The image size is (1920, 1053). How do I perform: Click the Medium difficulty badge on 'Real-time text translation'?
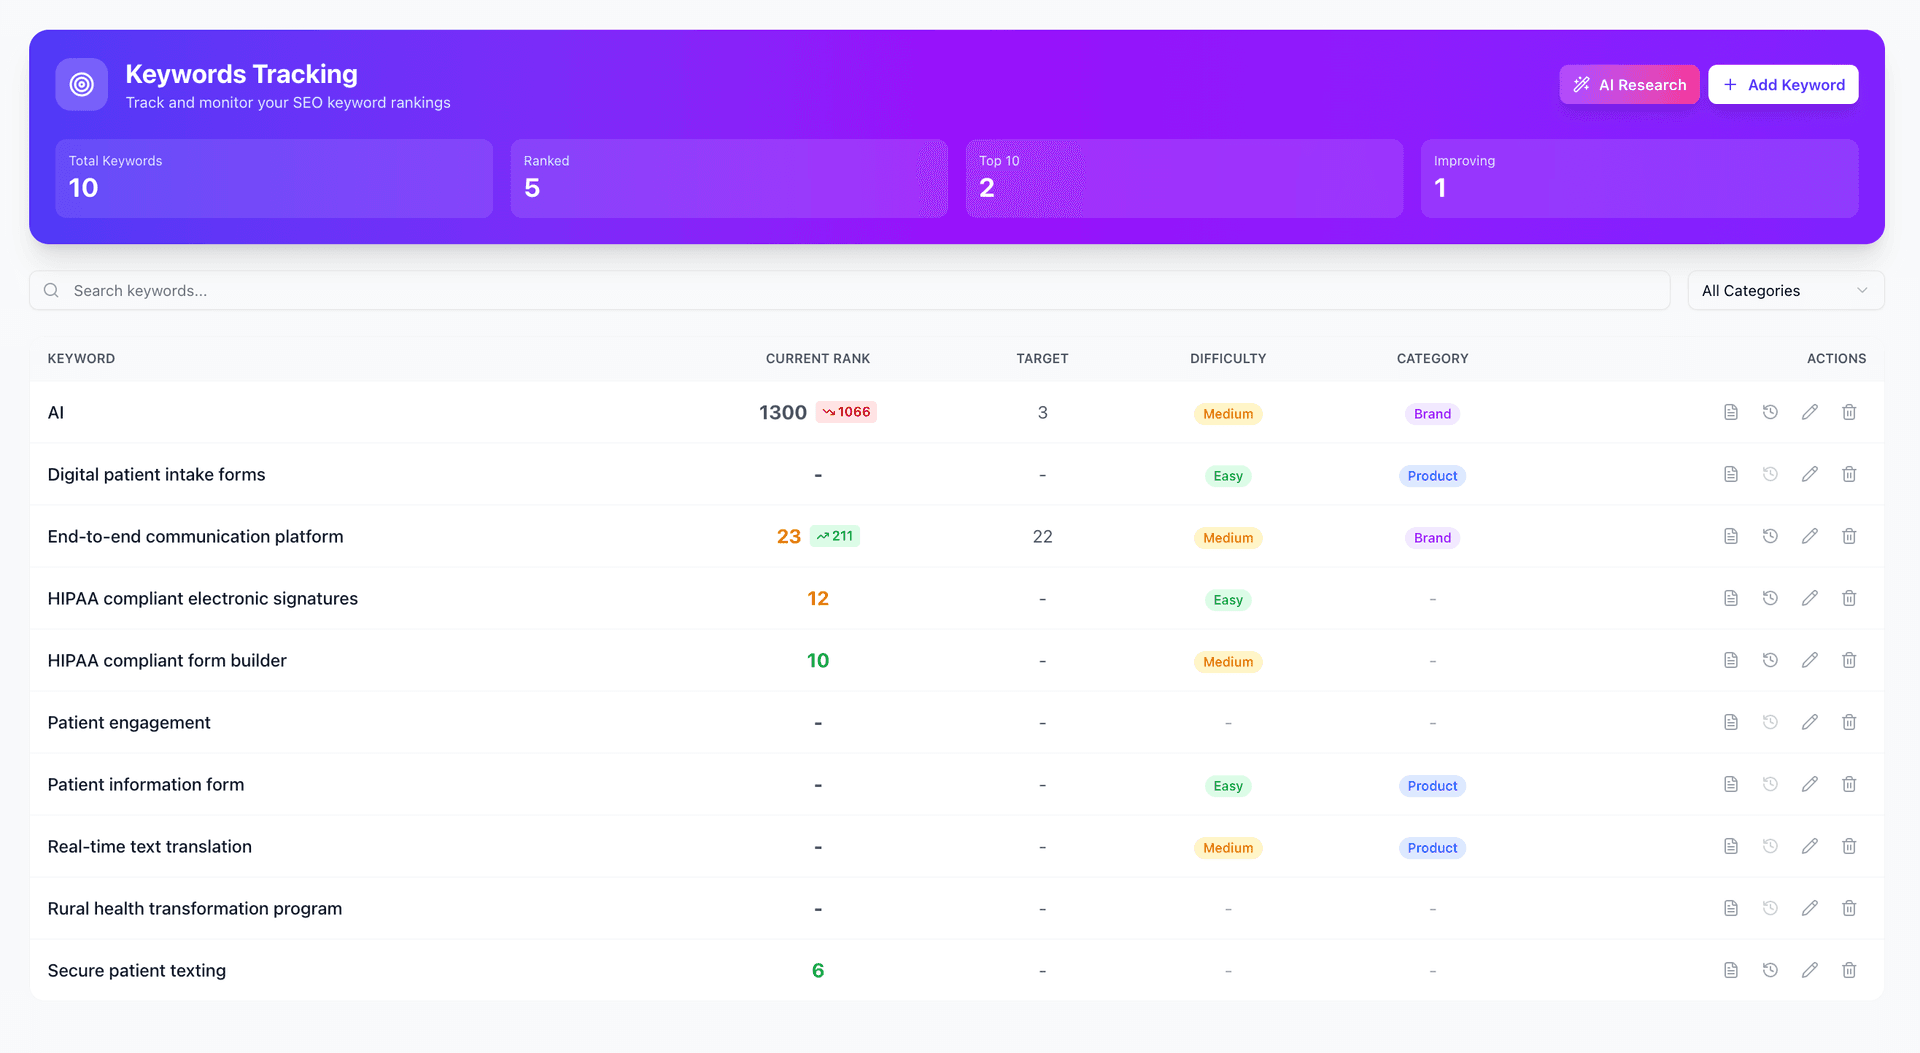click(x=1227, y=847)
